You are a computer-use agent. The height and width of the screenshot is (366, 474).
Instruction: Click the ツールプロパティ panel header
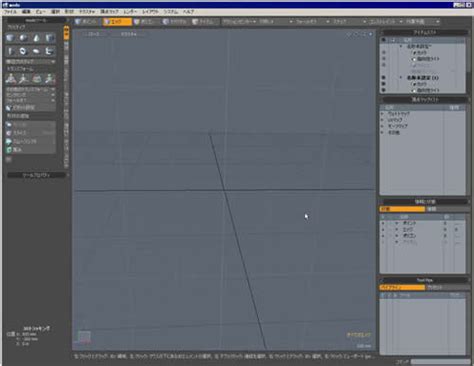tap(36, 175)
